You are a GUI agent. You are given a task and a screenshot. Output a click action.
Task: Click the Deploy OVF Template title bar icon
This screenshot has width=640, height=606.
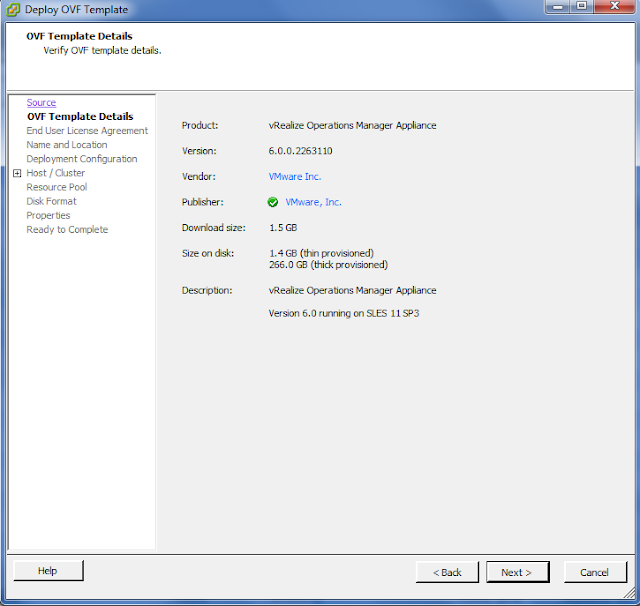(13, 9)
